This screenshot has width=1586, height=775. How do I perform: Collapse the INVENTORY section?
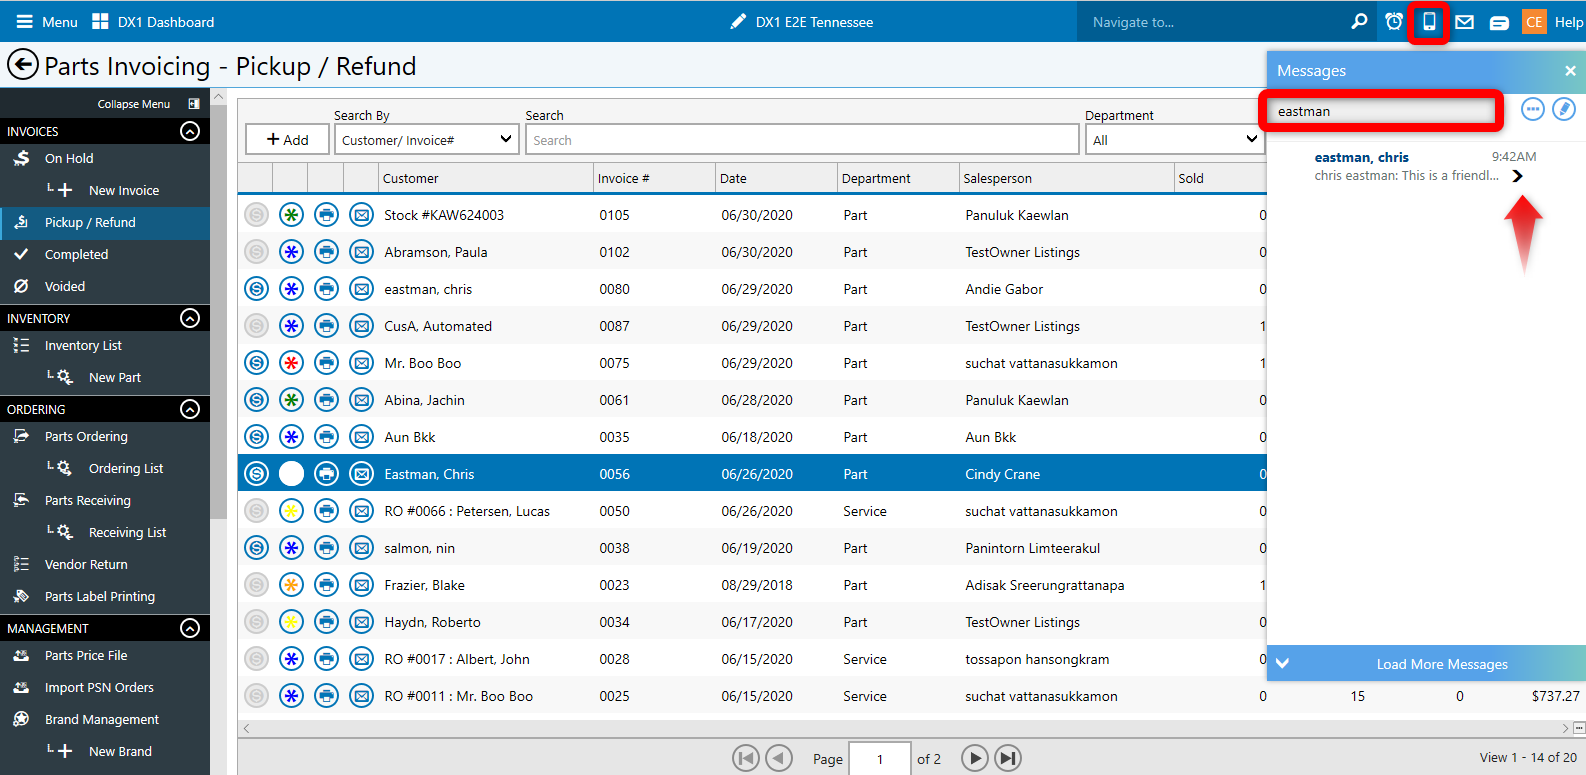(190, 318)
